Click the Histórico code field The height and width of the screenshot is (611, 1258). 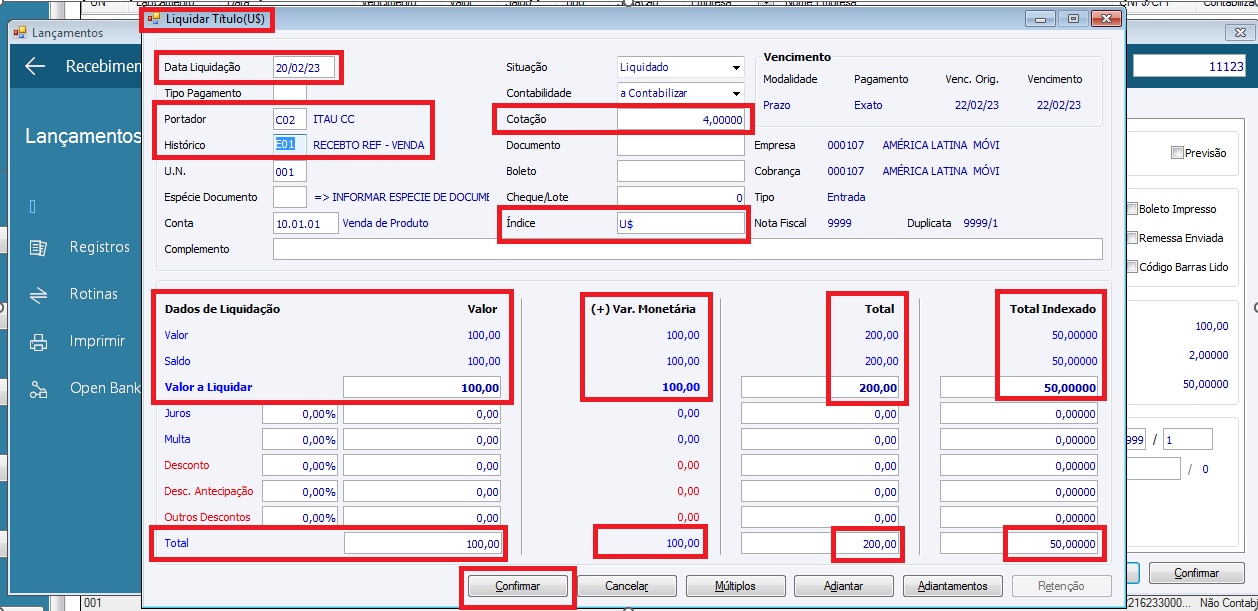pyautogui.click(x=290, y=145)
